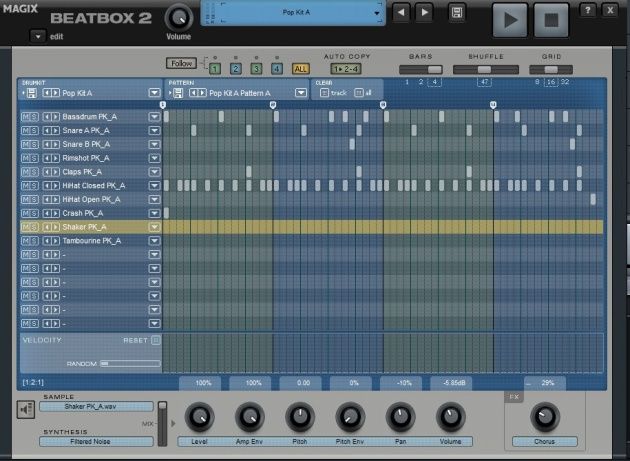Click the sample/synthesis Mix fader
The image size is (630, 461).
click(x=162, y=423)
